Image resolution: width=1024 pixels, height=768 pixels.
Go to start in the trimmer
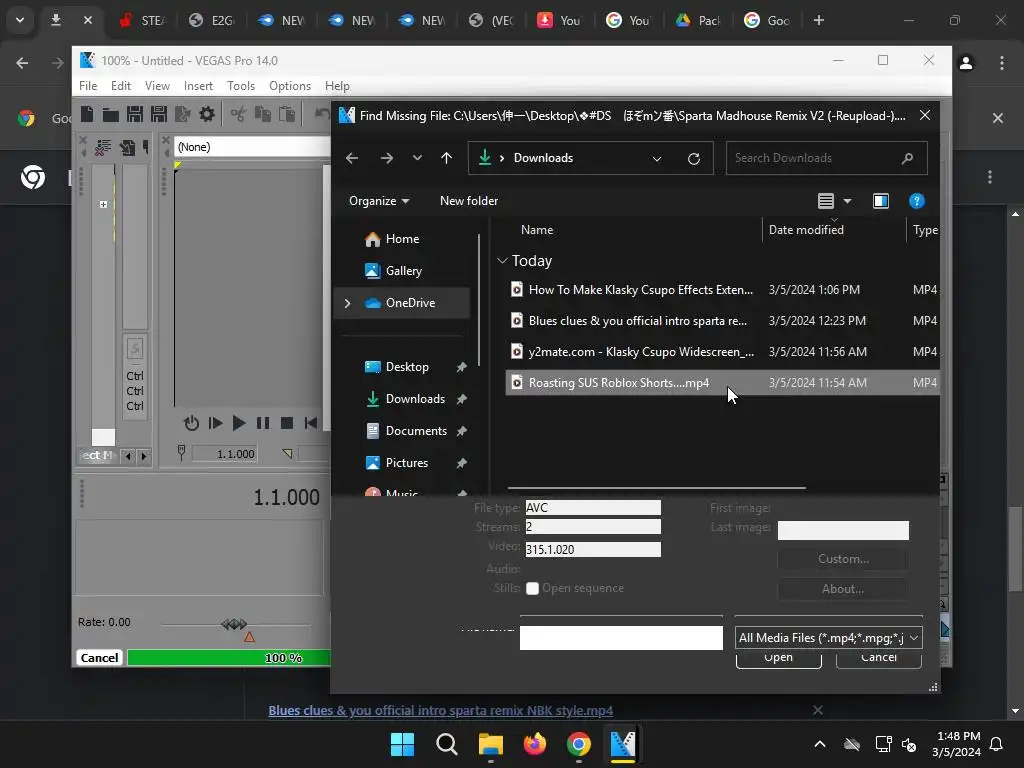coord(311,423)
